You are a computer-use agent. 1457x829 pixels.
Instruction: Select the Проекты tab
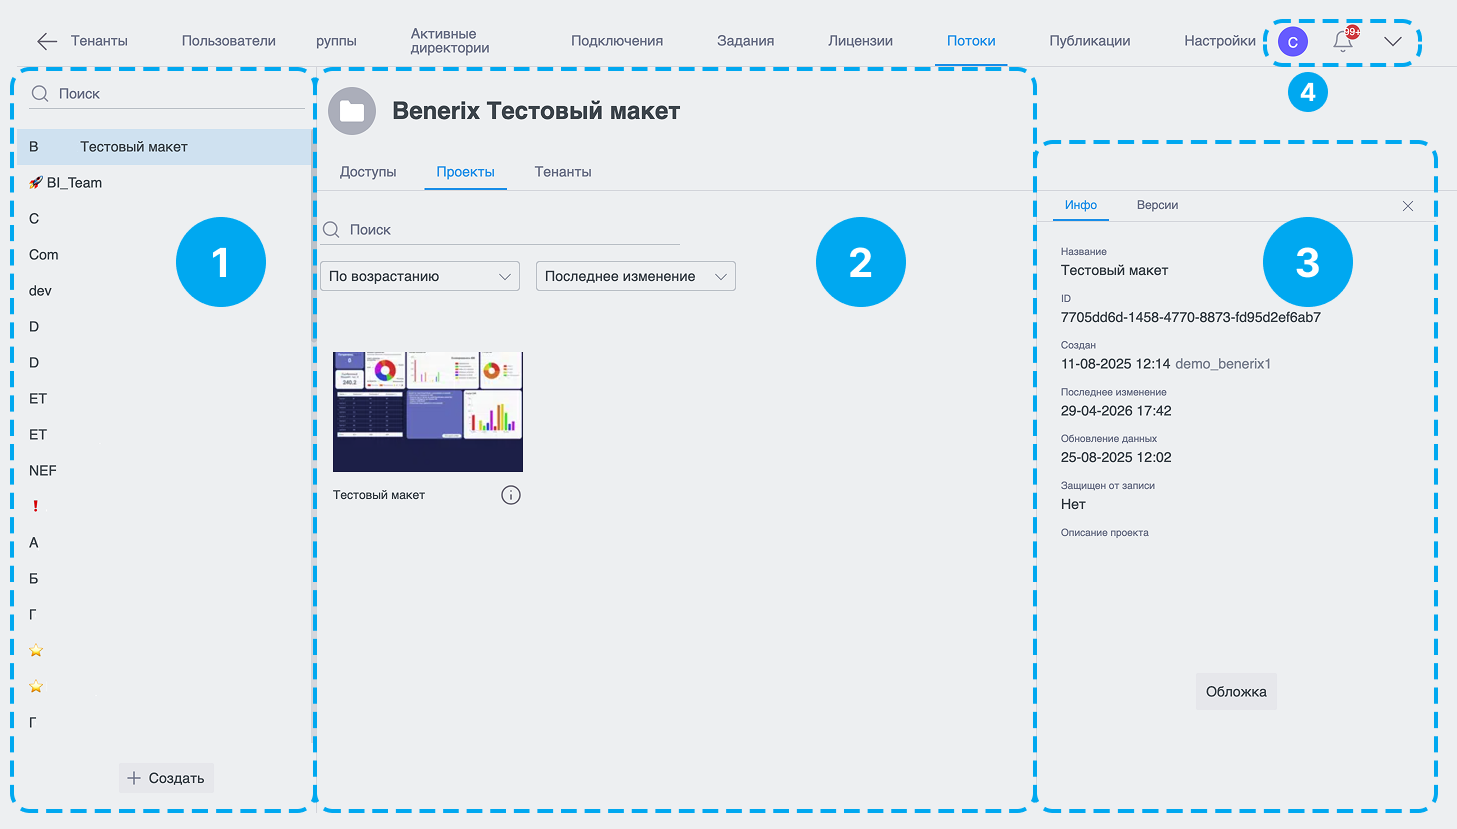click(x=466, y=172)
